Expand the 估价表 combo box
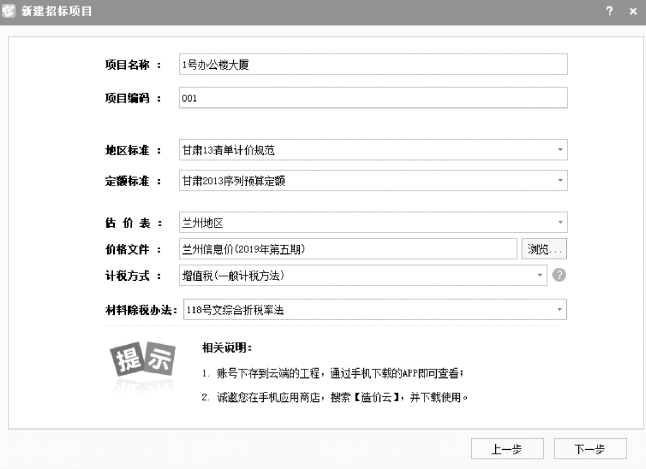The height and width of the screenshot is (469, 646). 373,223
